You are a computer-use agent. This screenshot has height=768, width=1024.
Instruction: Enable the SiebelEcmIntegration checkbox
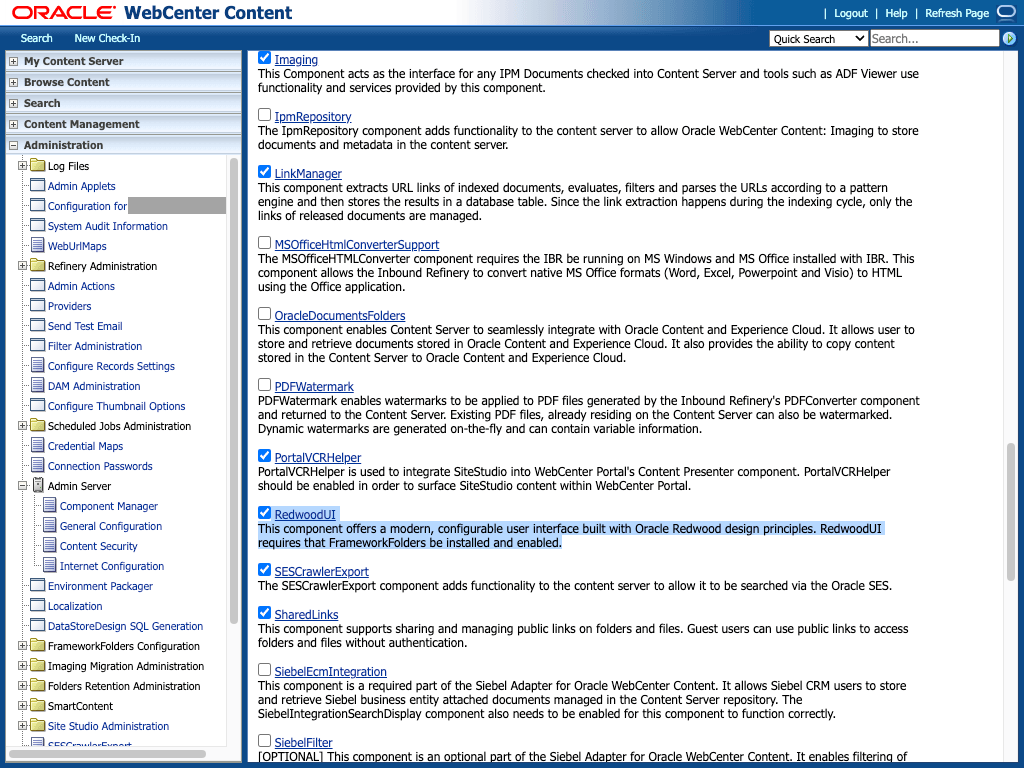pos(264,669)
